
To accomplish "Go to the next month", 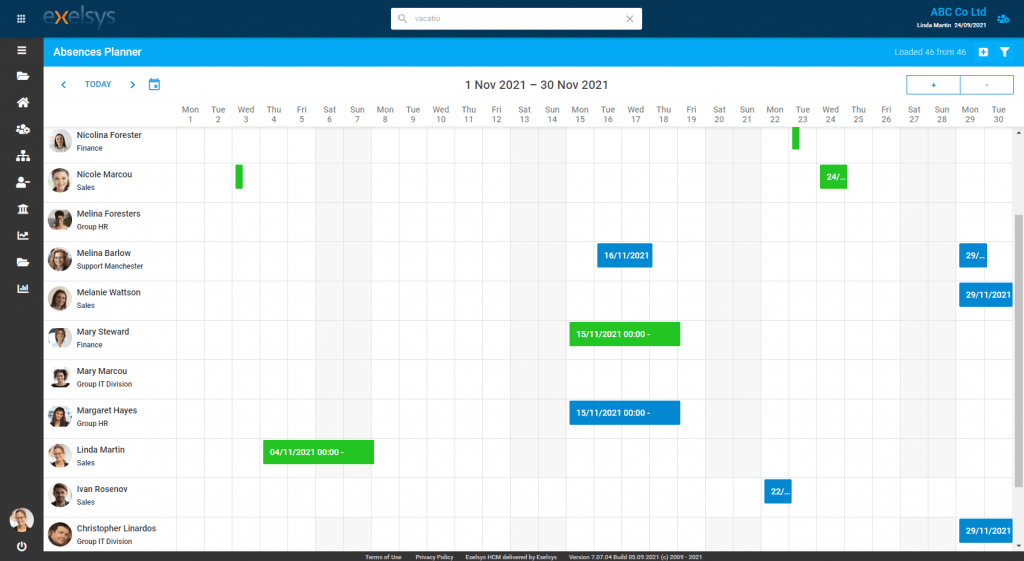I will click(x=133, y=85).
